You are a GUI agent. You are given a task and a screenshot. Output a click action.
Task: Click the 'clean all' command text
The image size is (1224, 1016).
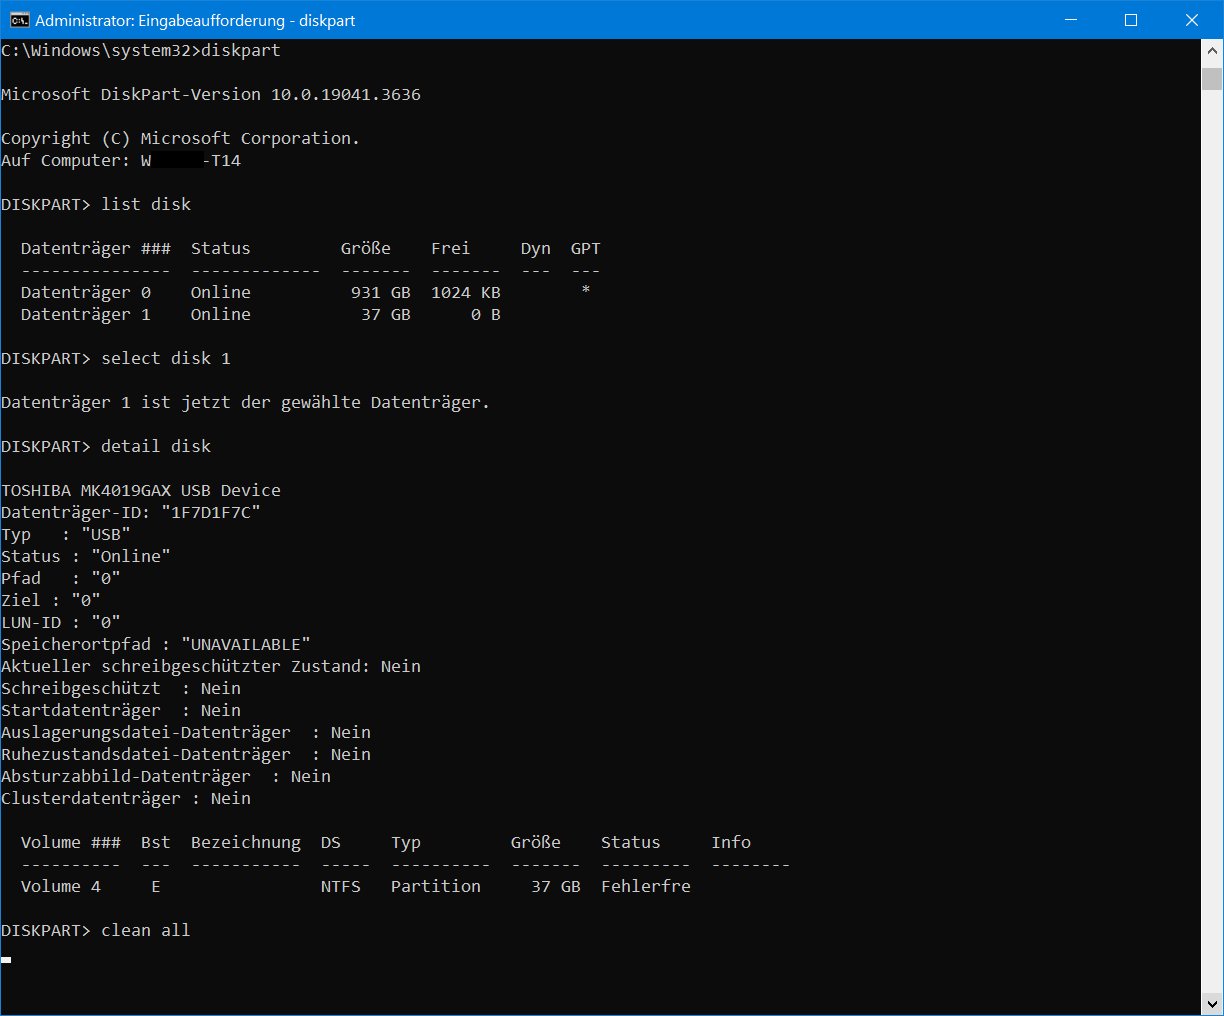pos(146,930)
